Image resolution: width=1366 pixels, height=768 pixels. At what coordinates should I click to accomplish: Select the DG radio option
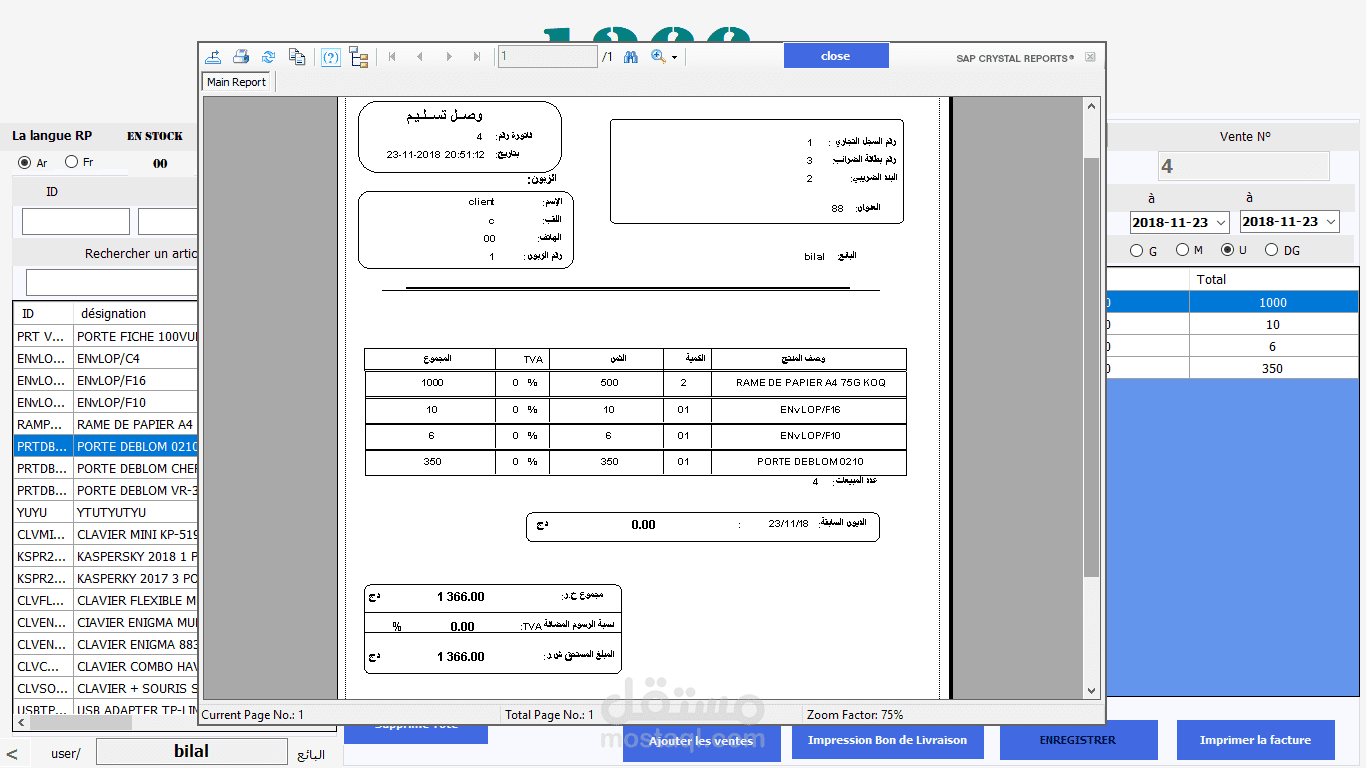tap(1271, 250)
